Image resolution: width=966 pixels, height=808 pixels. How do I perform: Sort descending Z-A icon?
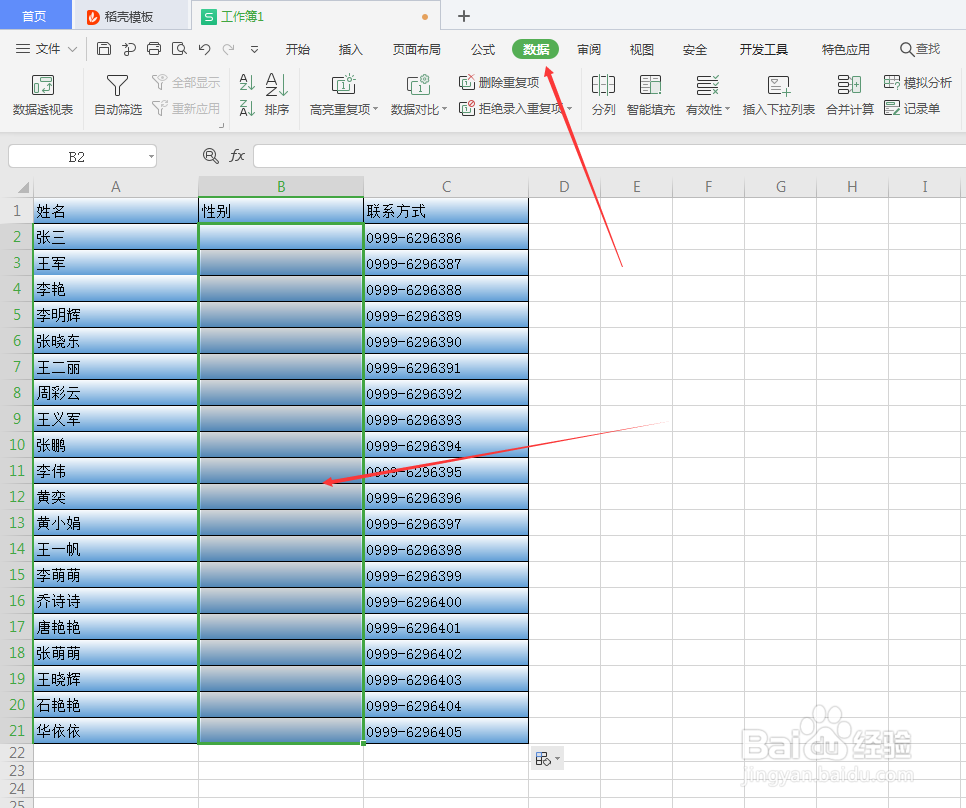click(247, 108)
